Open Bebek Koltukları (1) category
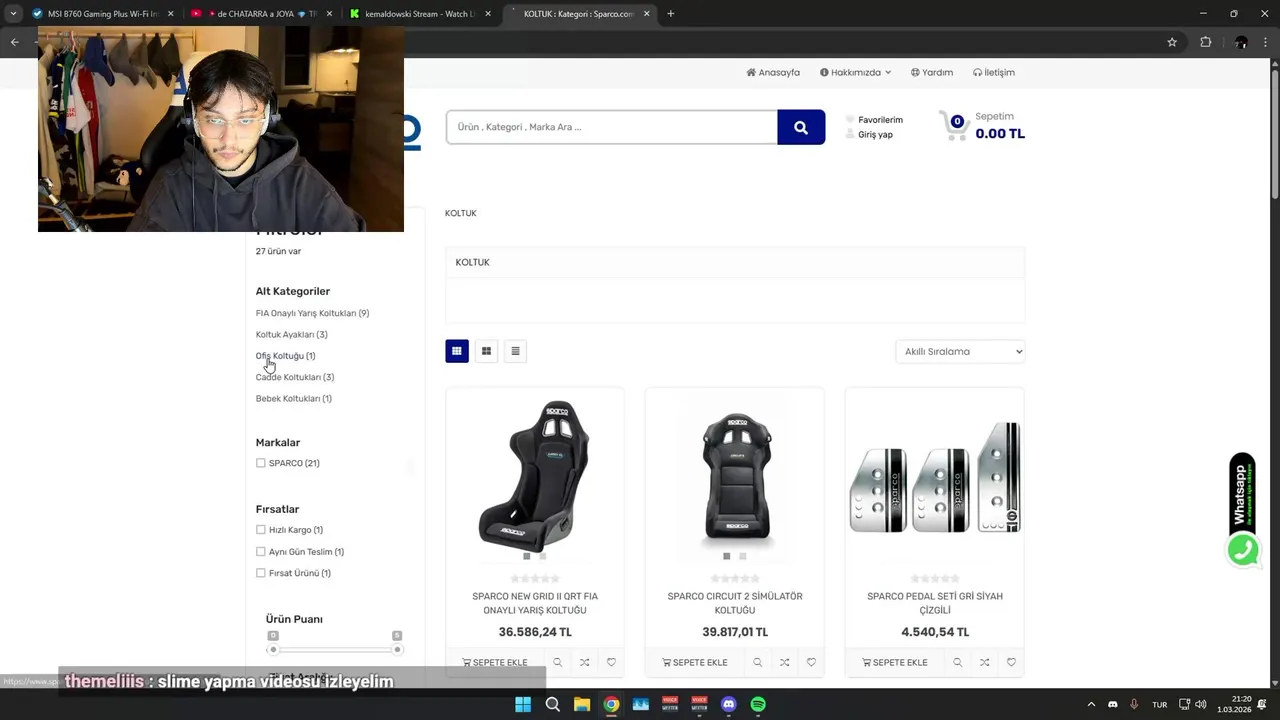The height and width of the screenshot is (720, 1280). coord(294,399)
